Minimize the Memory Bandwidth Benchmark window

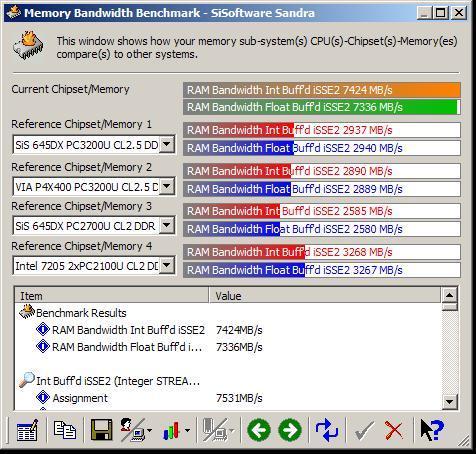[x=425, y=13]
